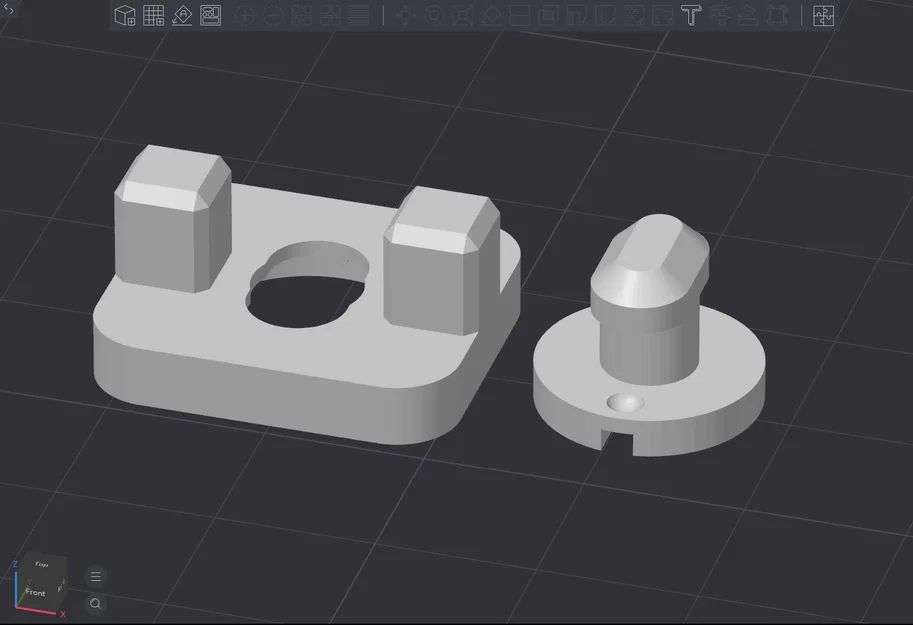This screenshot has height=625, width=913.
Task: Click the Arrange objects icon
Action: point(211,16)
